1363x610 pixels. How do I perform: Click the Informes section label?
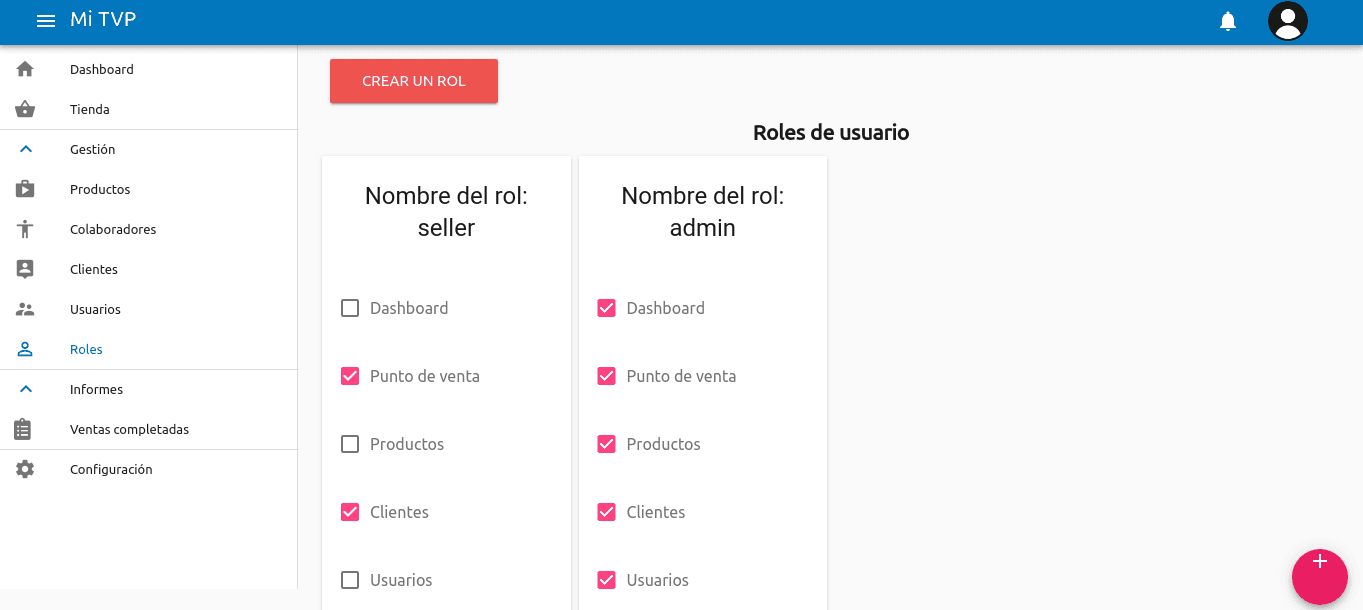(96, 389)
